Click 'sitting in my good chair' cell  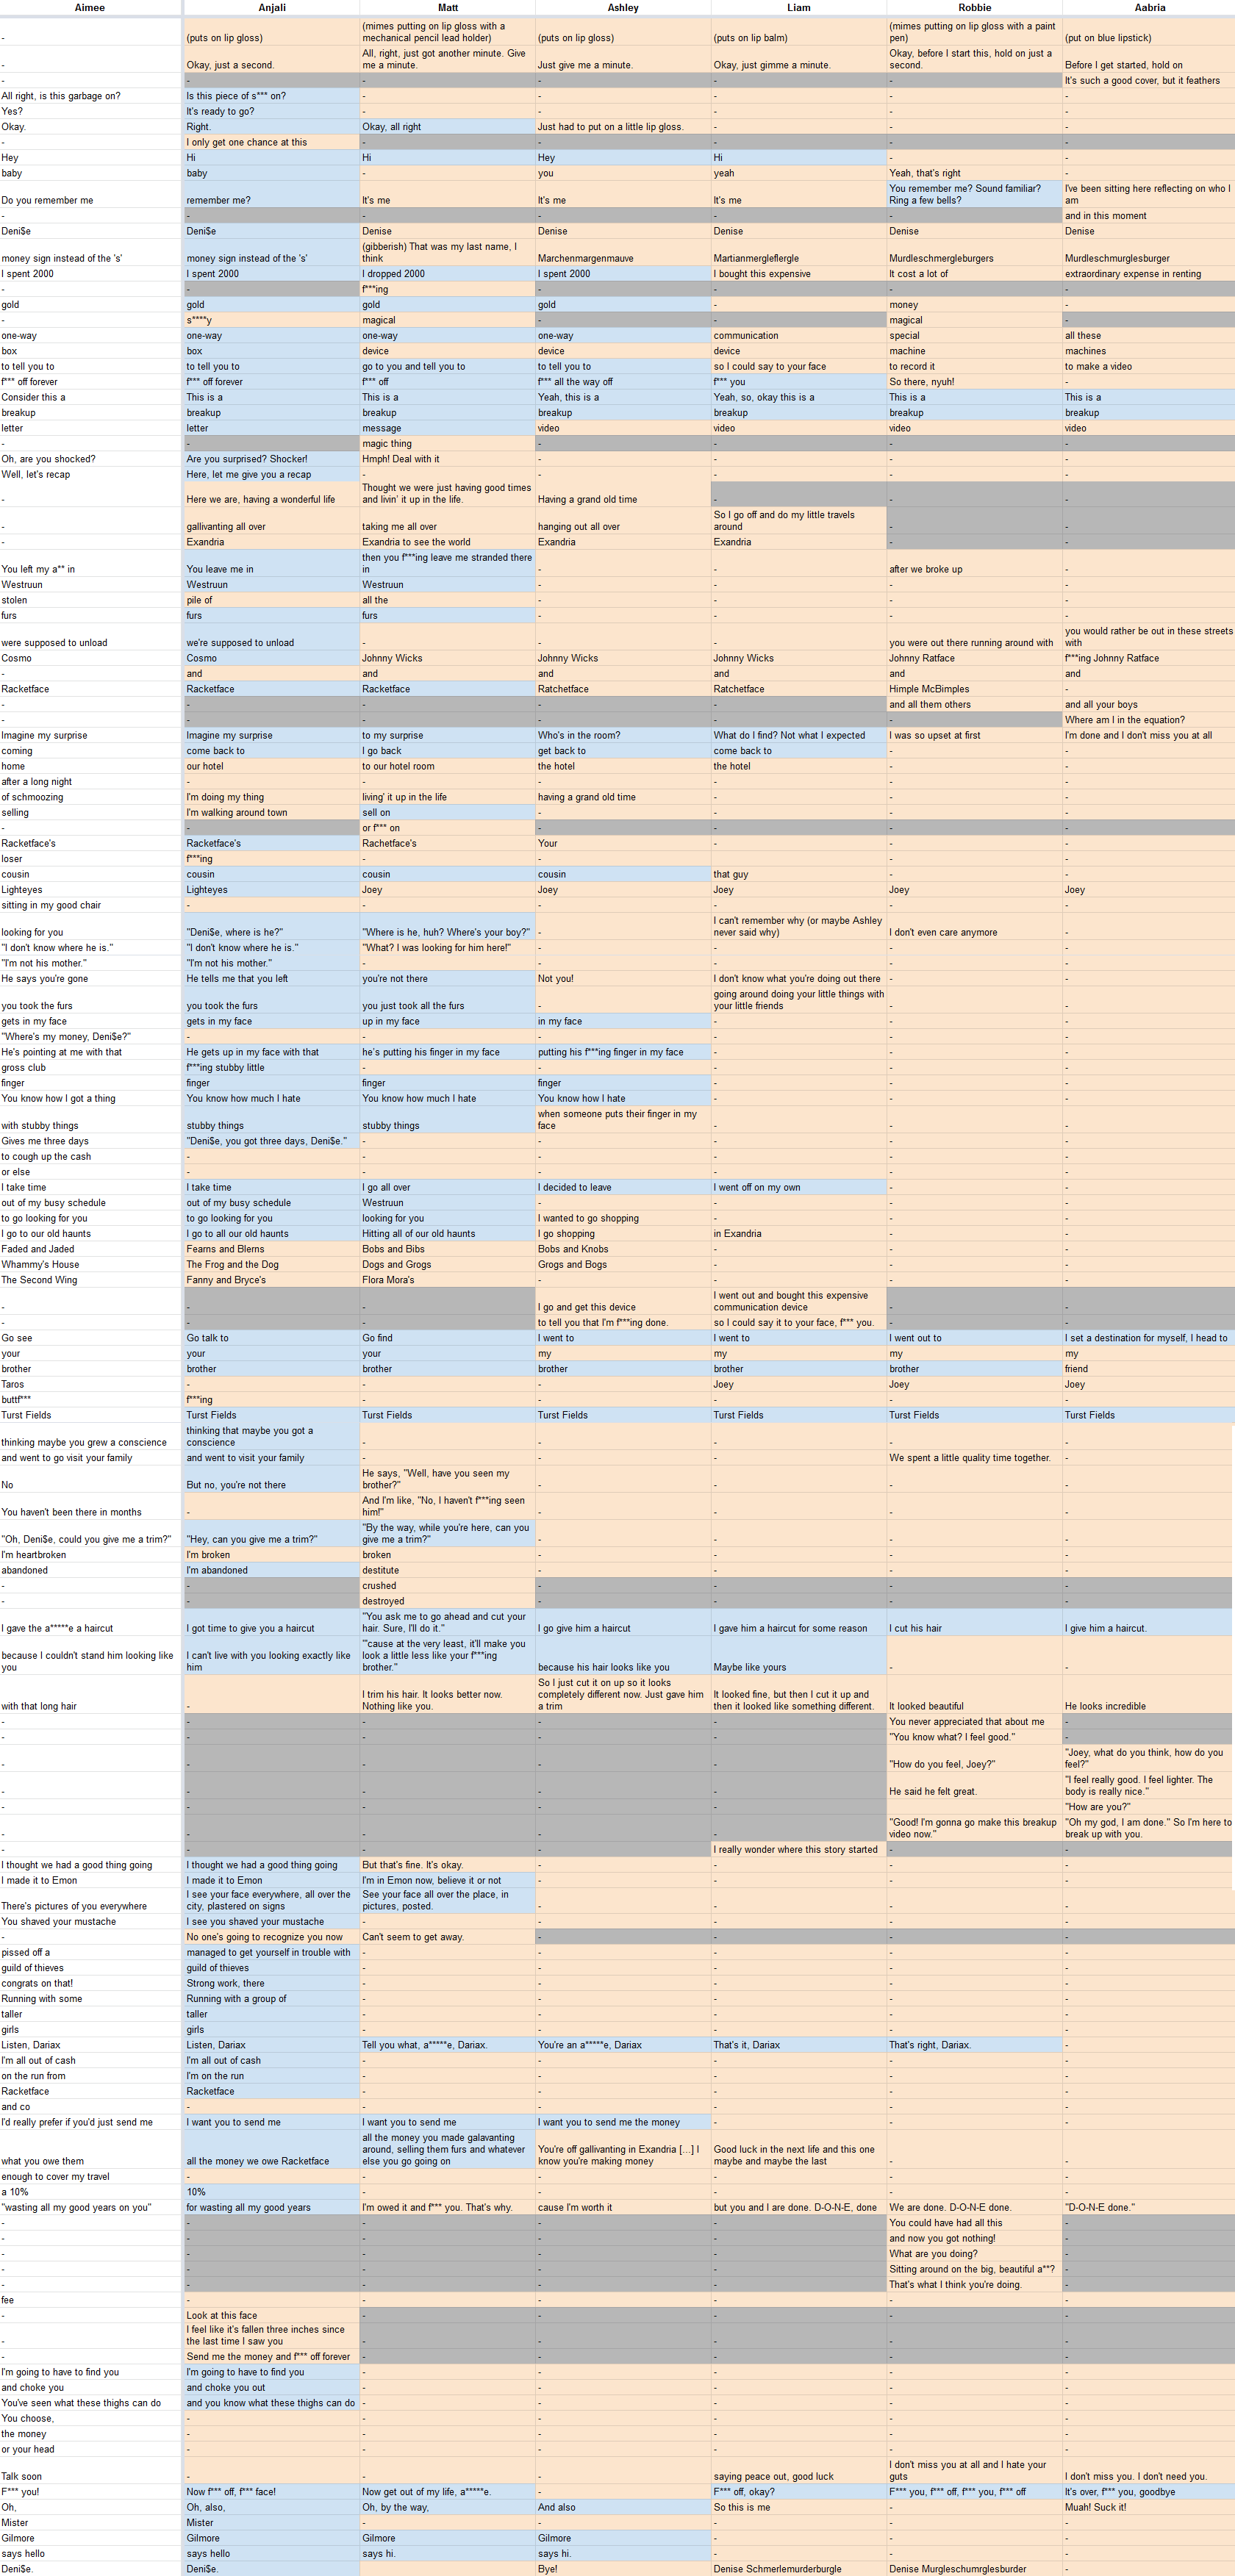click(x=91, y=906)
